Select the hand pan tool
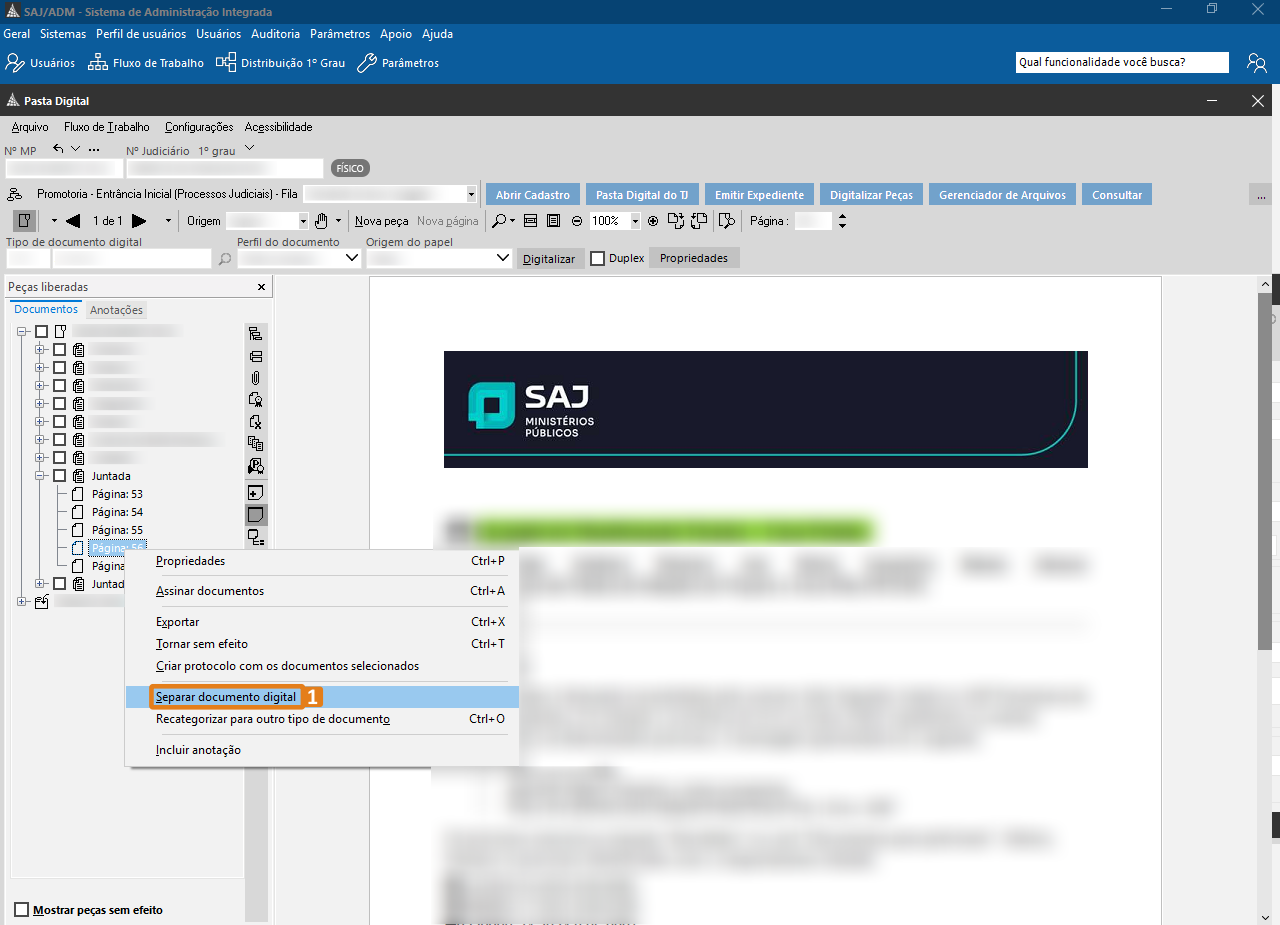 click(321, 221)
